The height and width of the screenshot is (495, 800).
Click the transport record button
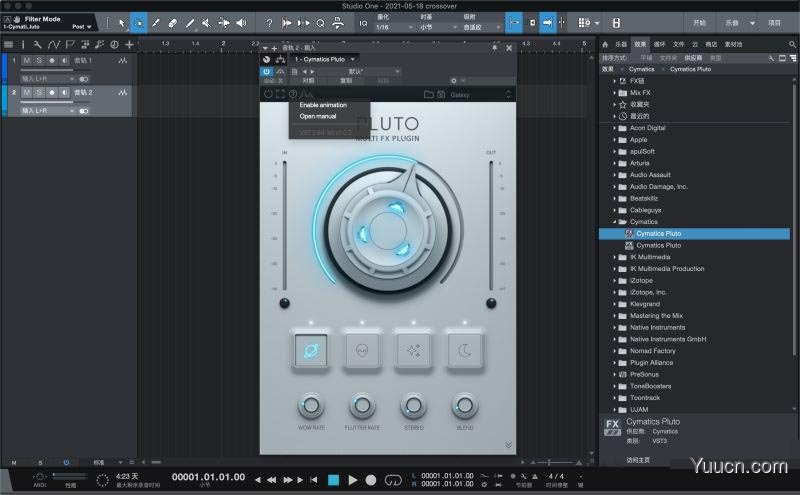pos(371,480)
